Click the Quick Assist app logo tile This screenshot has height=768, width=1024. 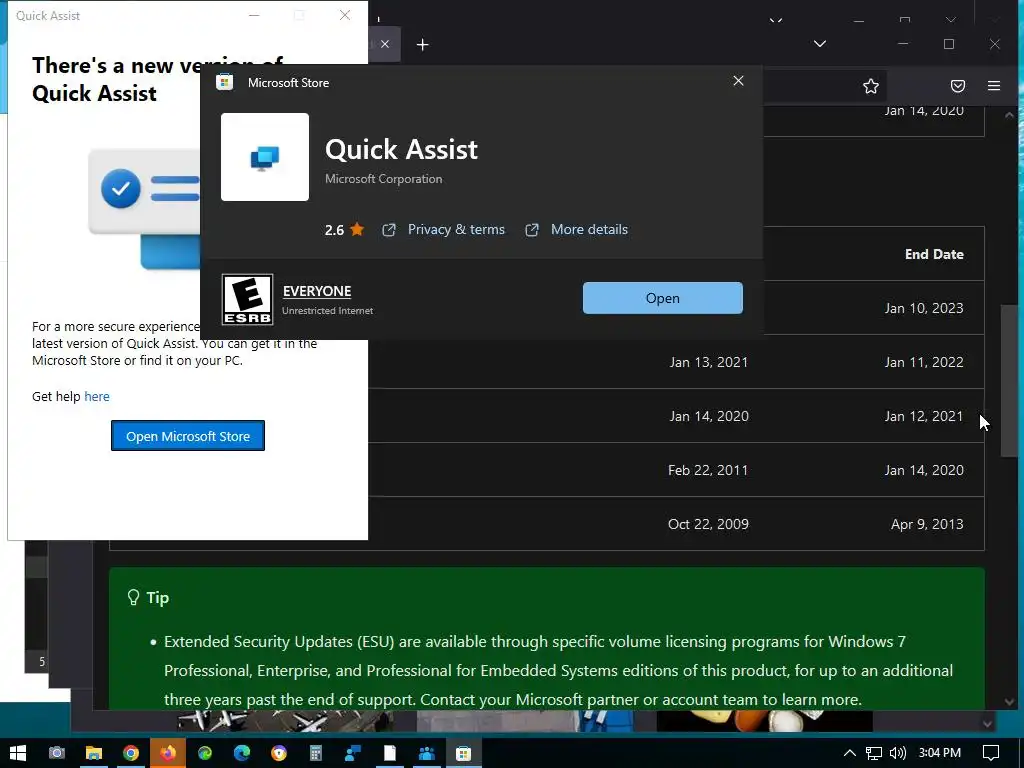tap(264, 157)
